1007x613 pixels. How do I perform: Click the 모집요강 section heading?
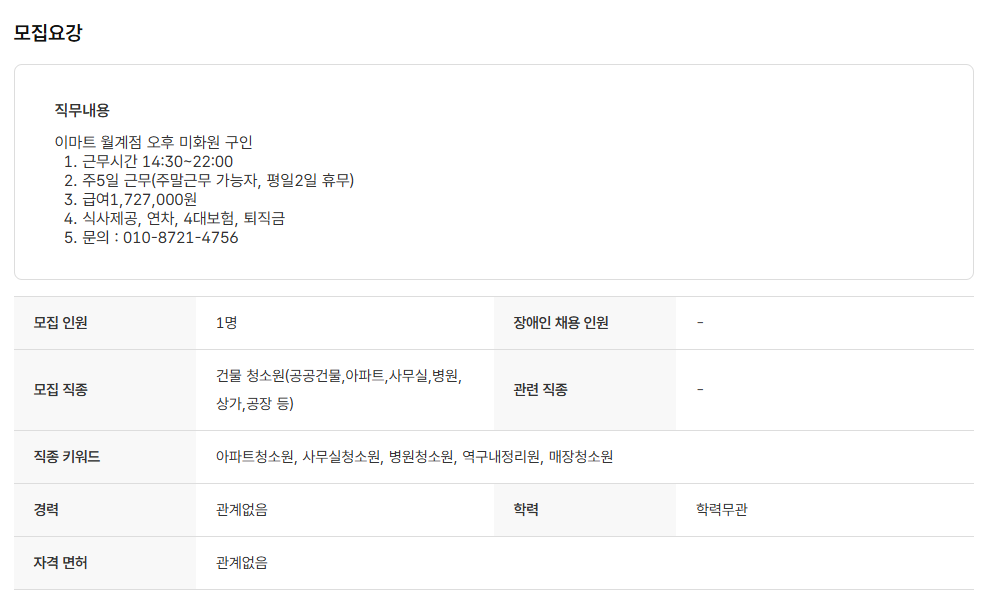click(x=48, y=33)
